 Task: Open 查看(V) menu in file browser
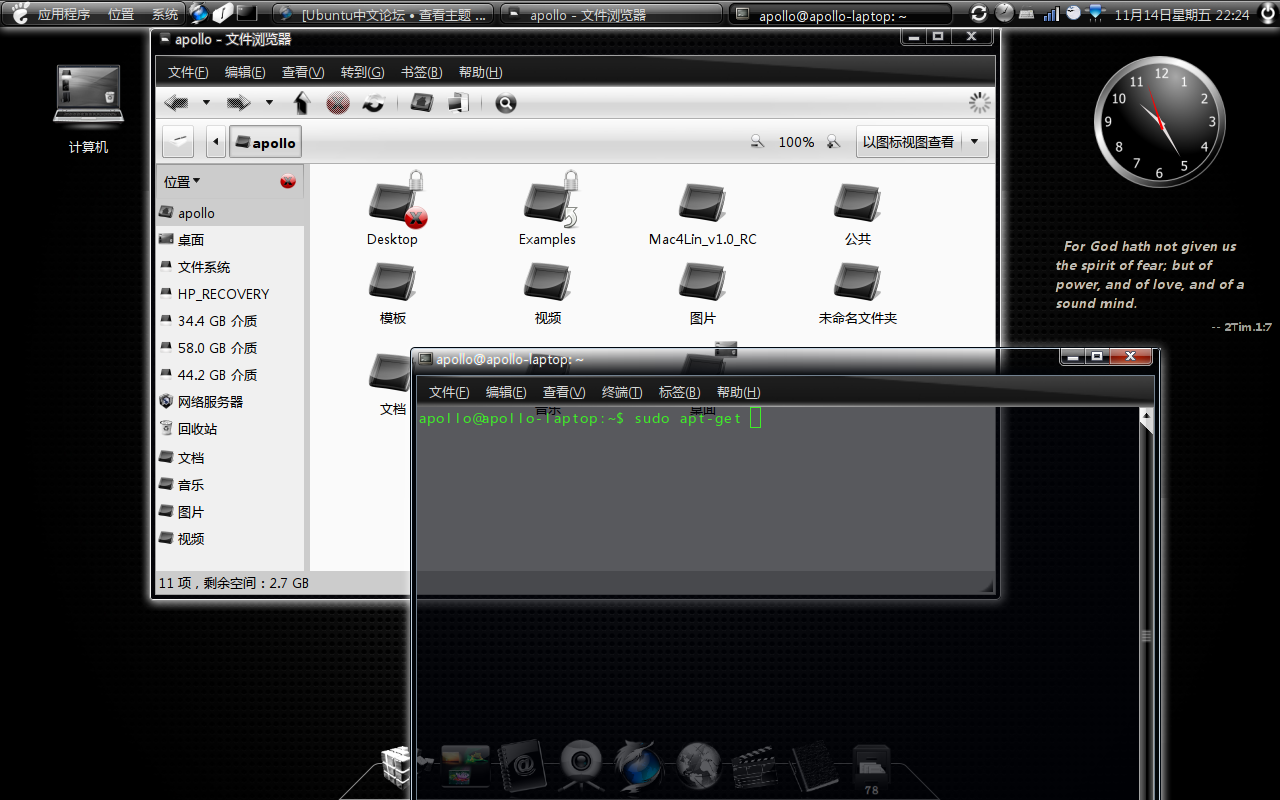pyautogui.click(x=303, y=72)
